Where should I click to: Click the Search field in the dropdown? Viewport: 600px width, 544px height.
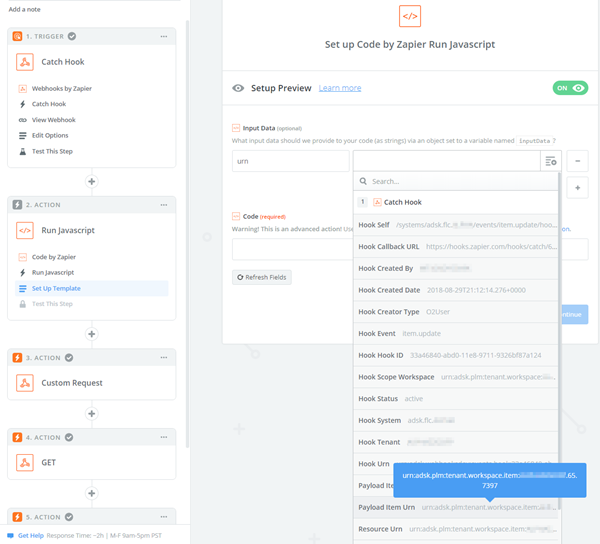click(456, 181)
